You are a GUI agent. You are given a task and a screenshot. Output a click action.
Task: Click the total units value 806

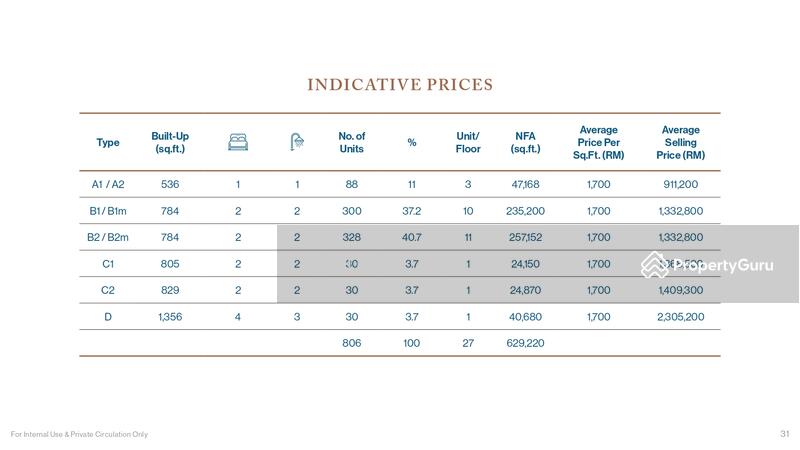pos(351,343)
